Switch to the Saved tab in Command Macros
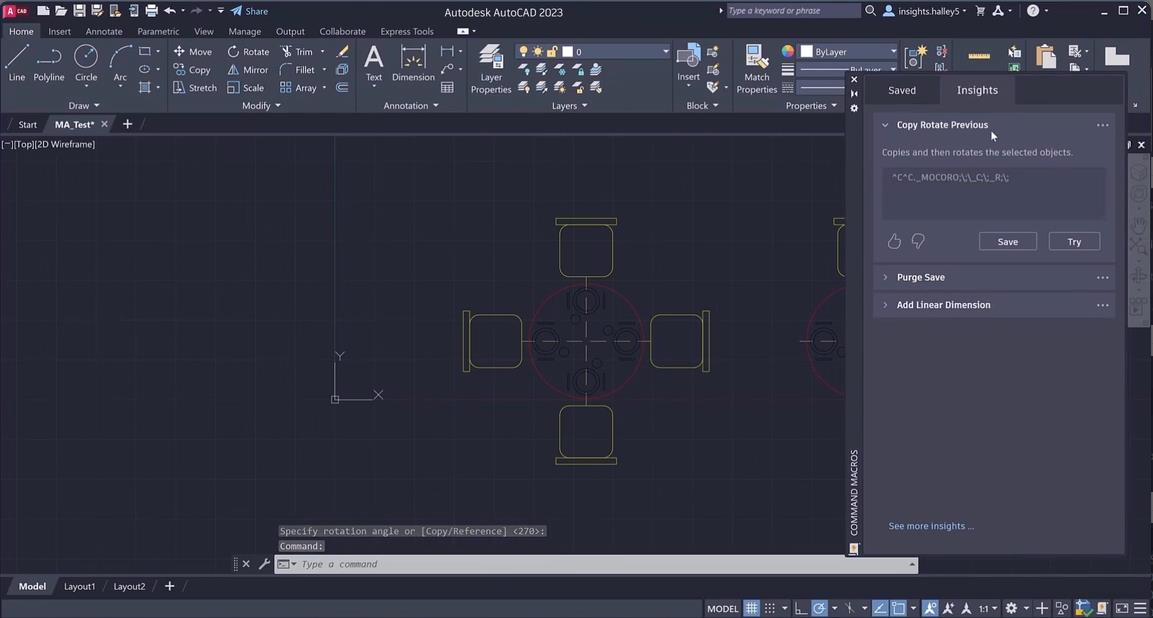 902,90
